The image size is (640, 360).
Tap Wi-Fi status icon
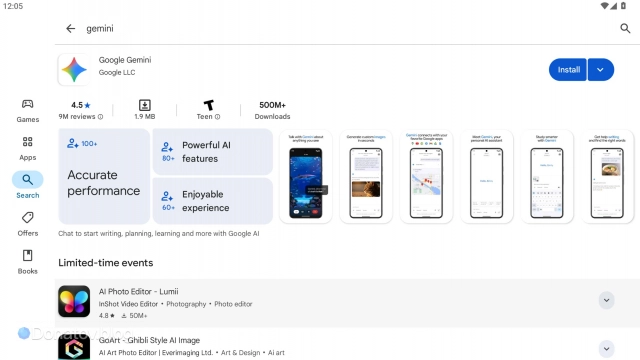click(x=604, y=6)
